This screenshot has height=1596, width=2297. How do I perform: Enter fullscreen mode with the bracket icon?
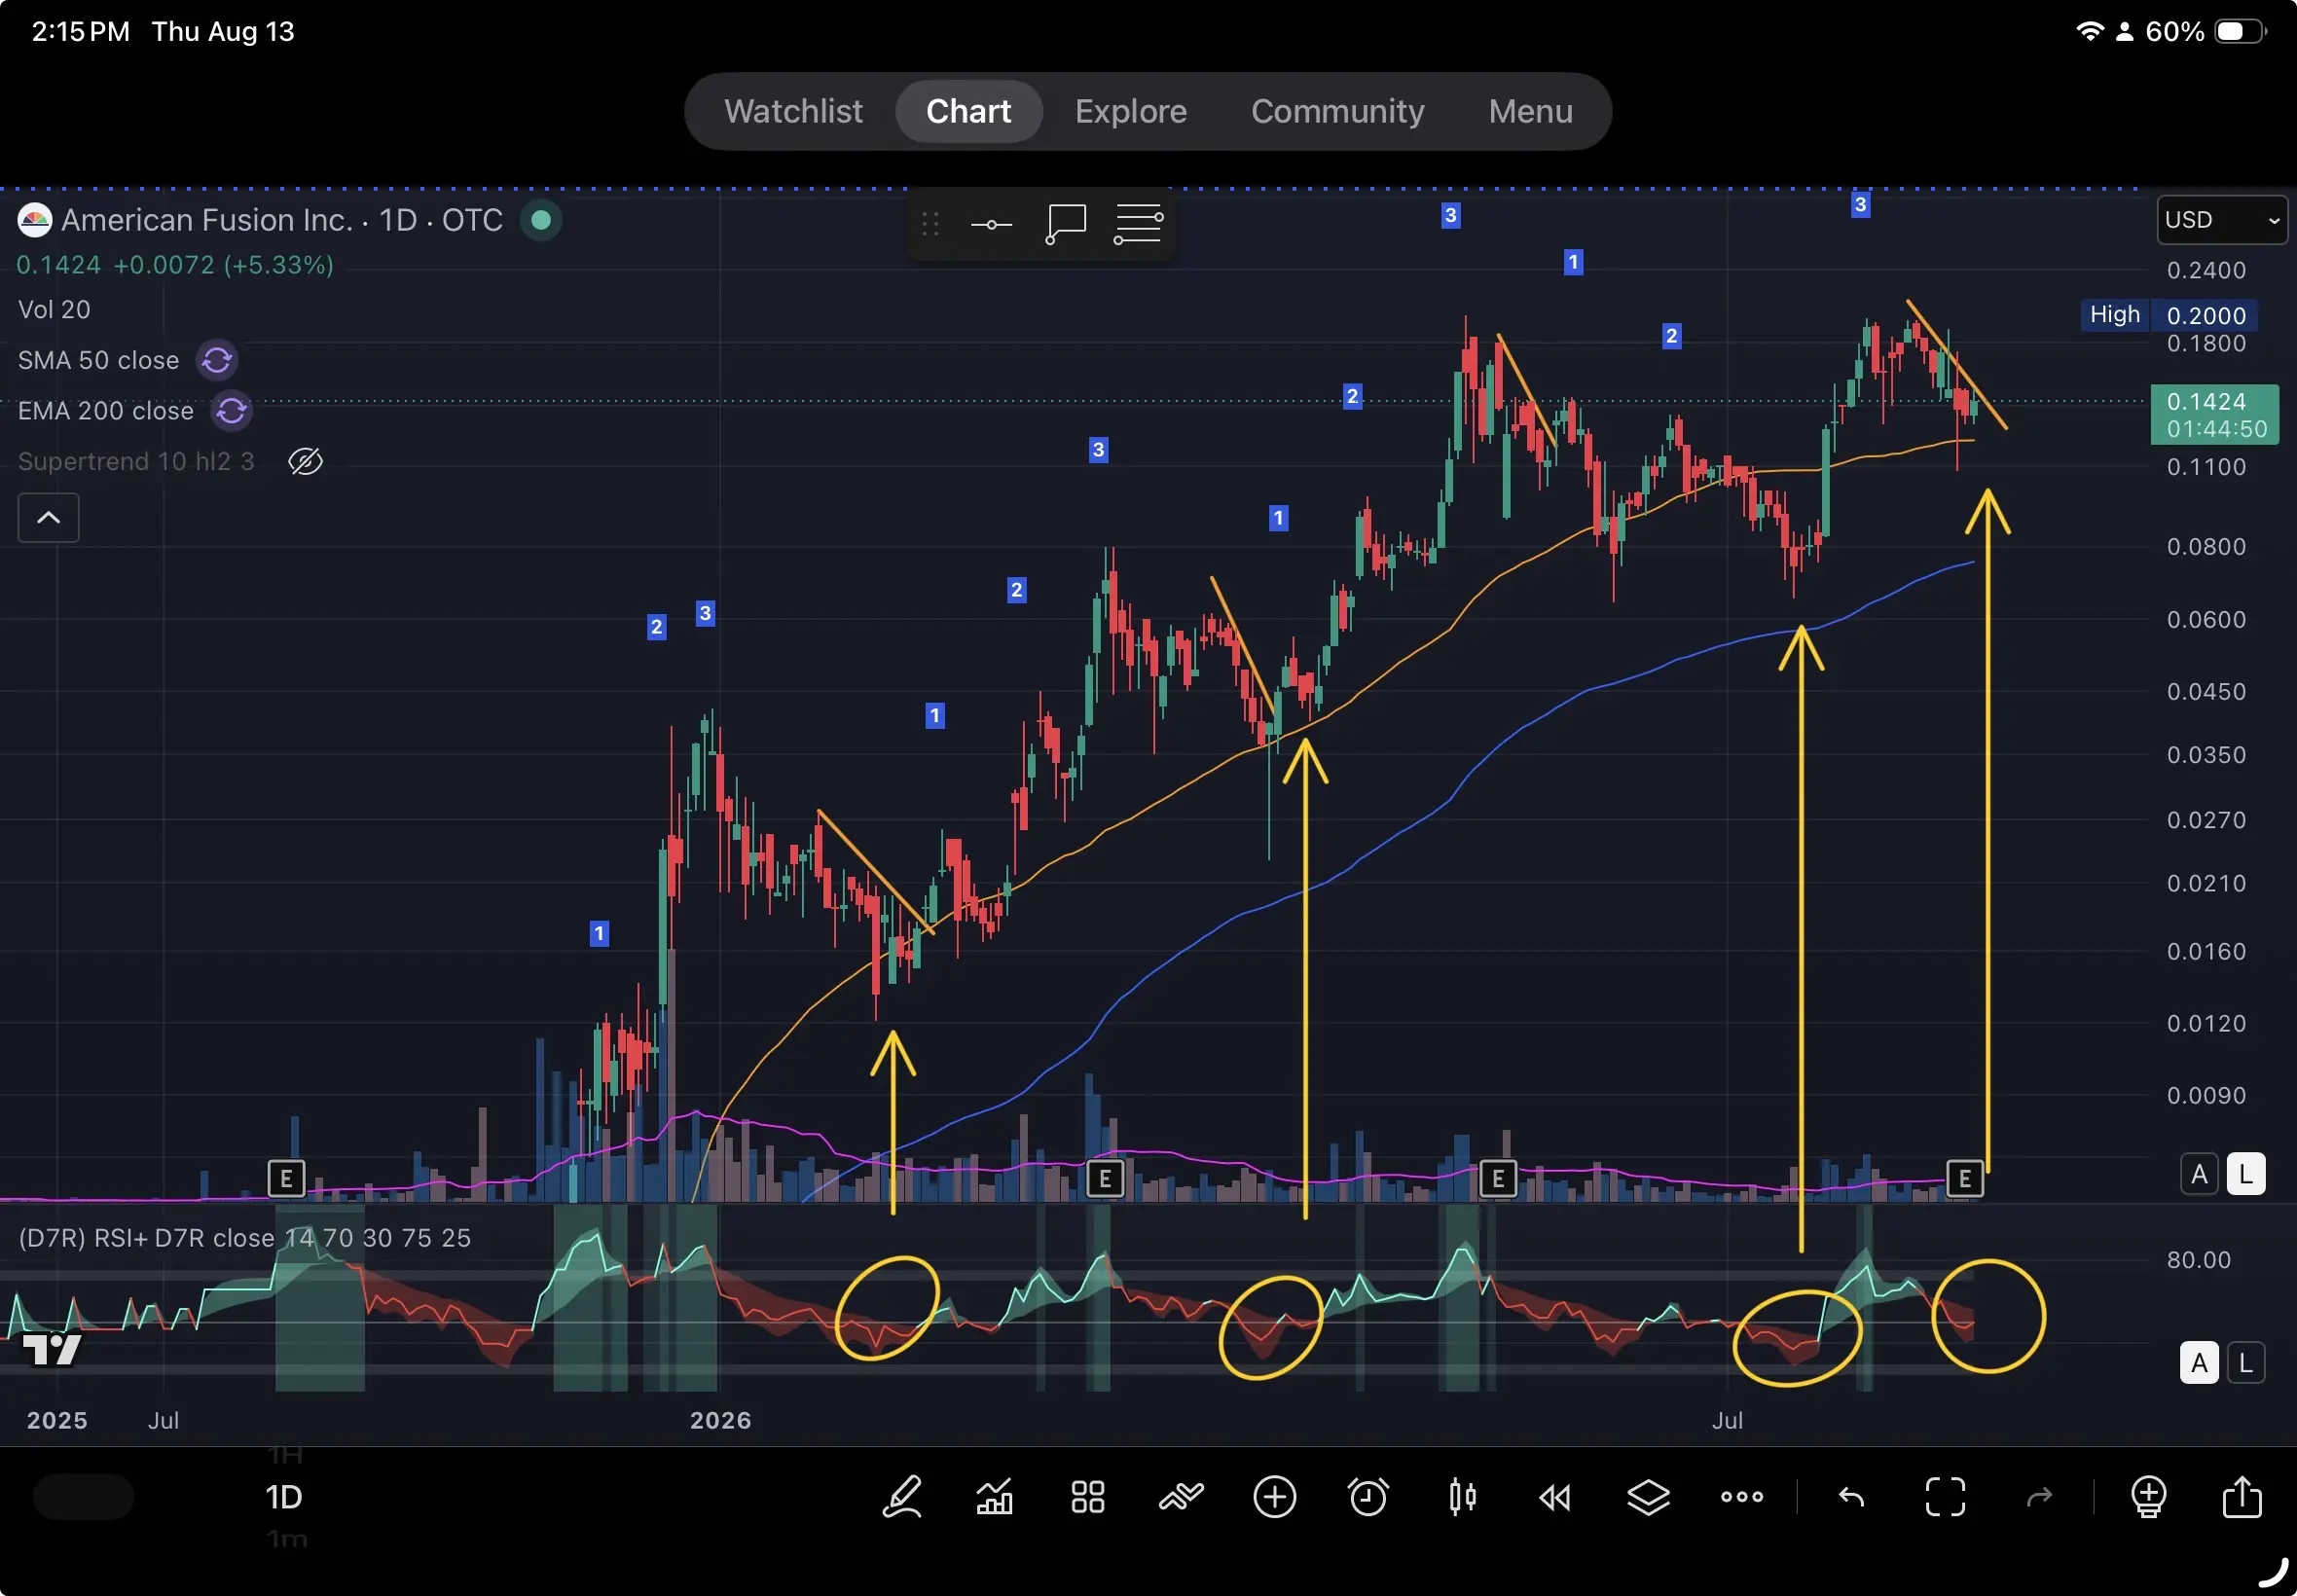point(1945,1497)
